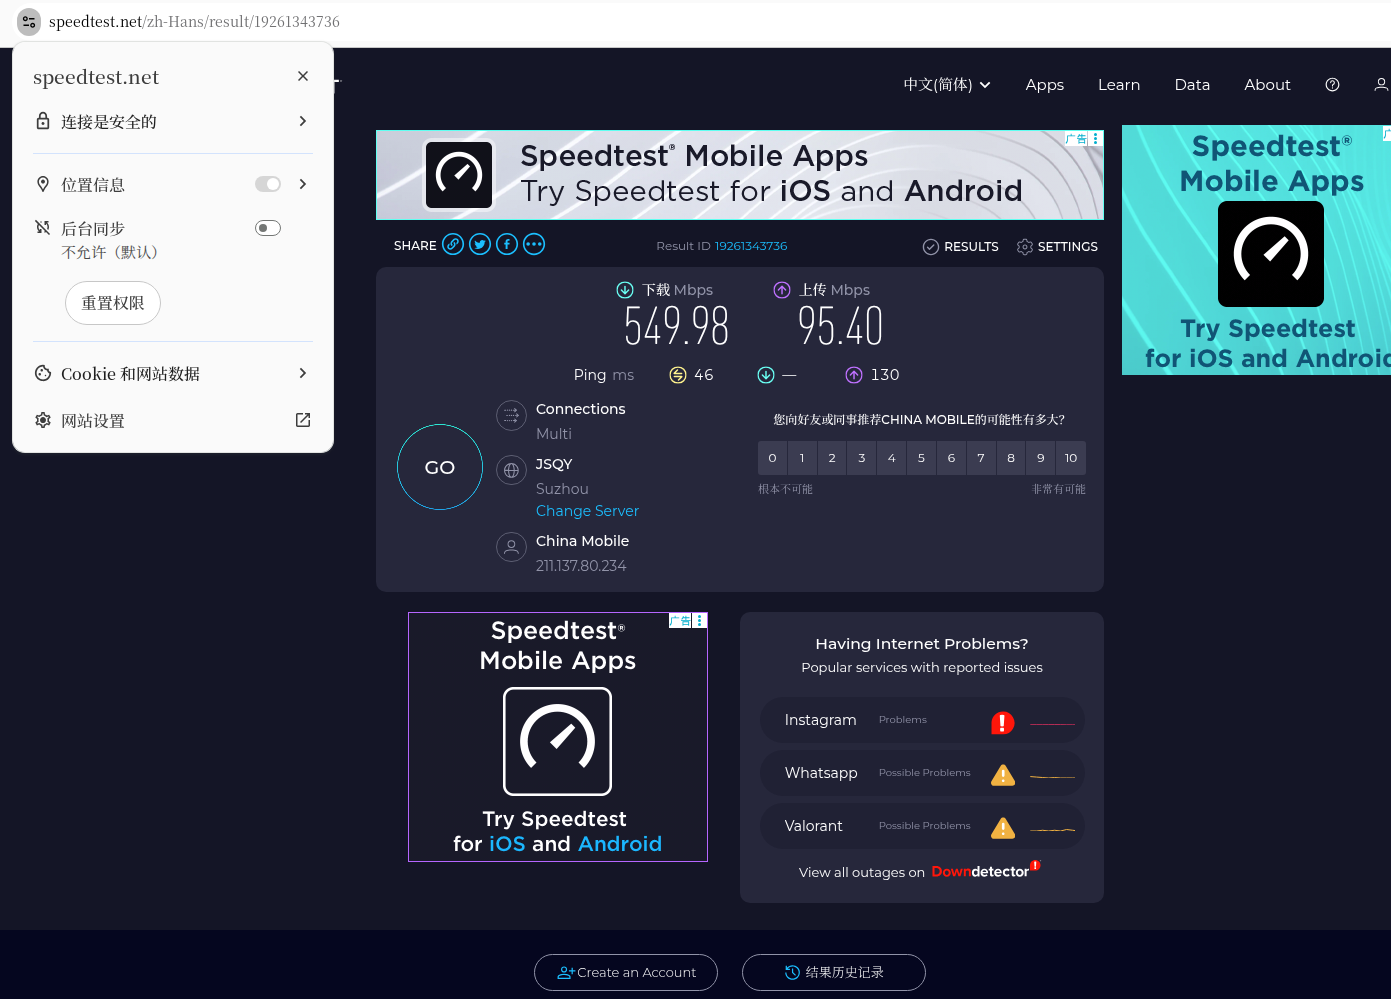Click the bottom-left Speedtest Mobile Apps ad
Image resolution: width=1391 pixels, height=999 pixels.
(558, 737)
